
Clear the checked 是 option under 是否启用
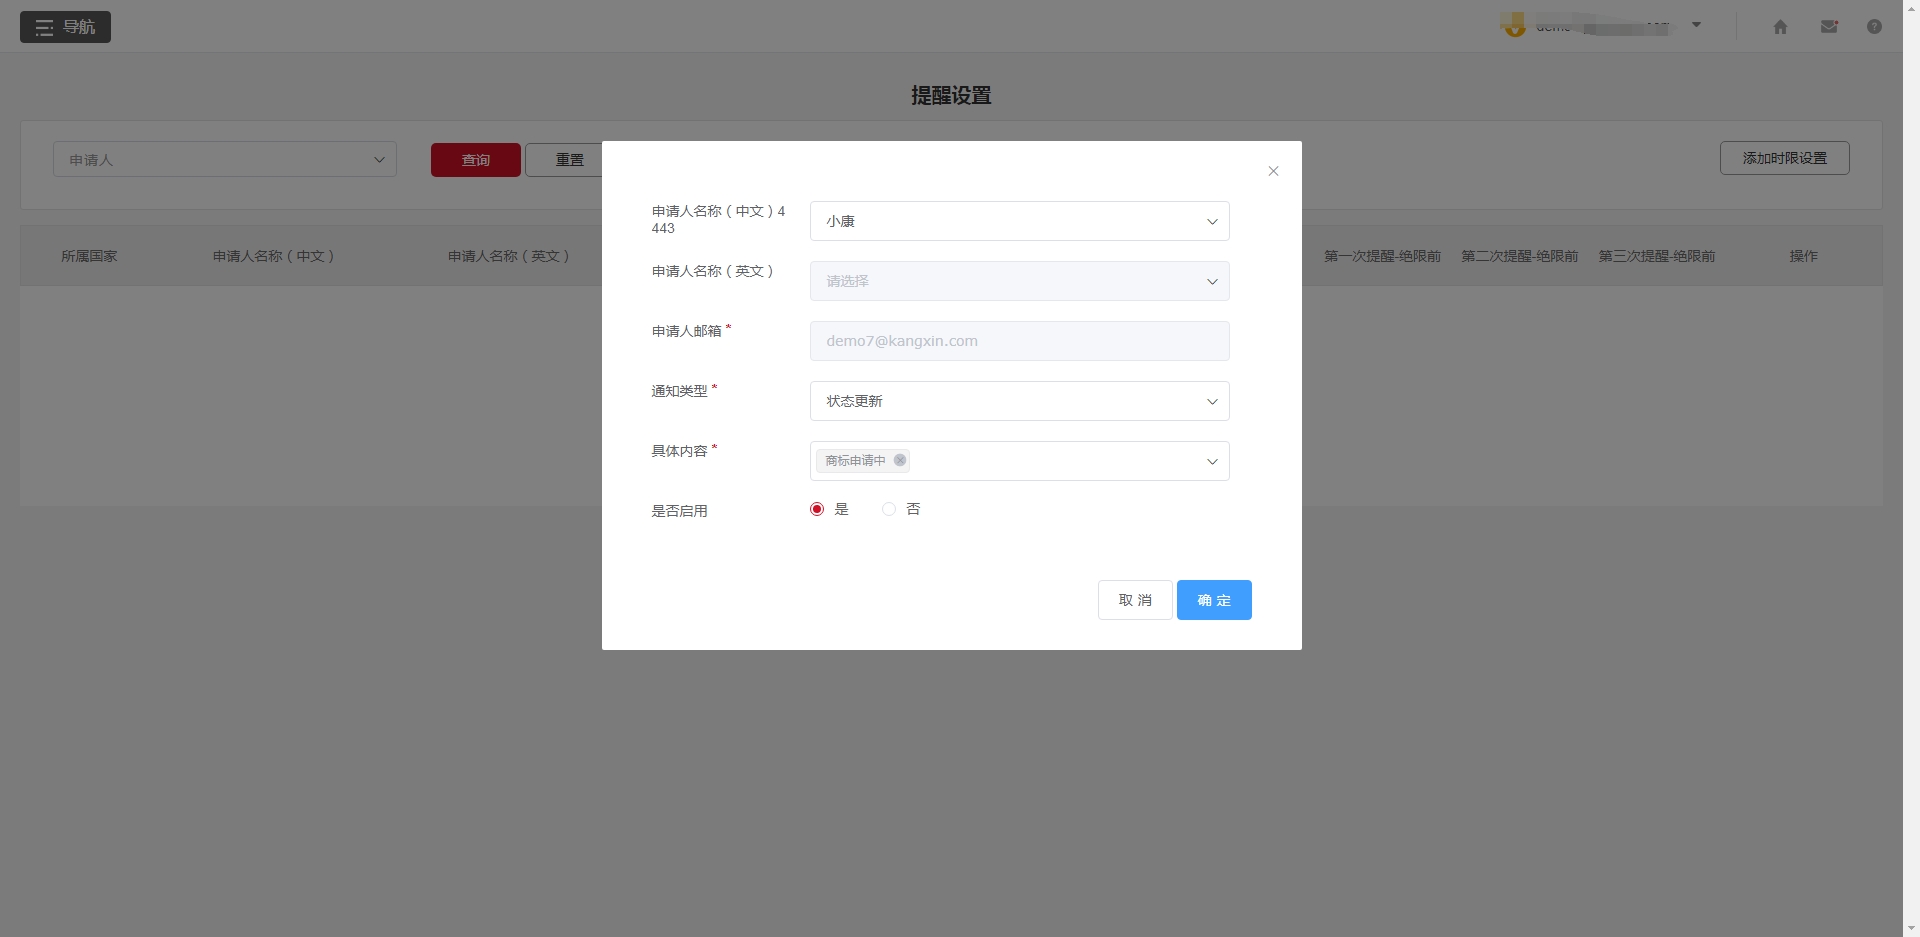point(816,509)
